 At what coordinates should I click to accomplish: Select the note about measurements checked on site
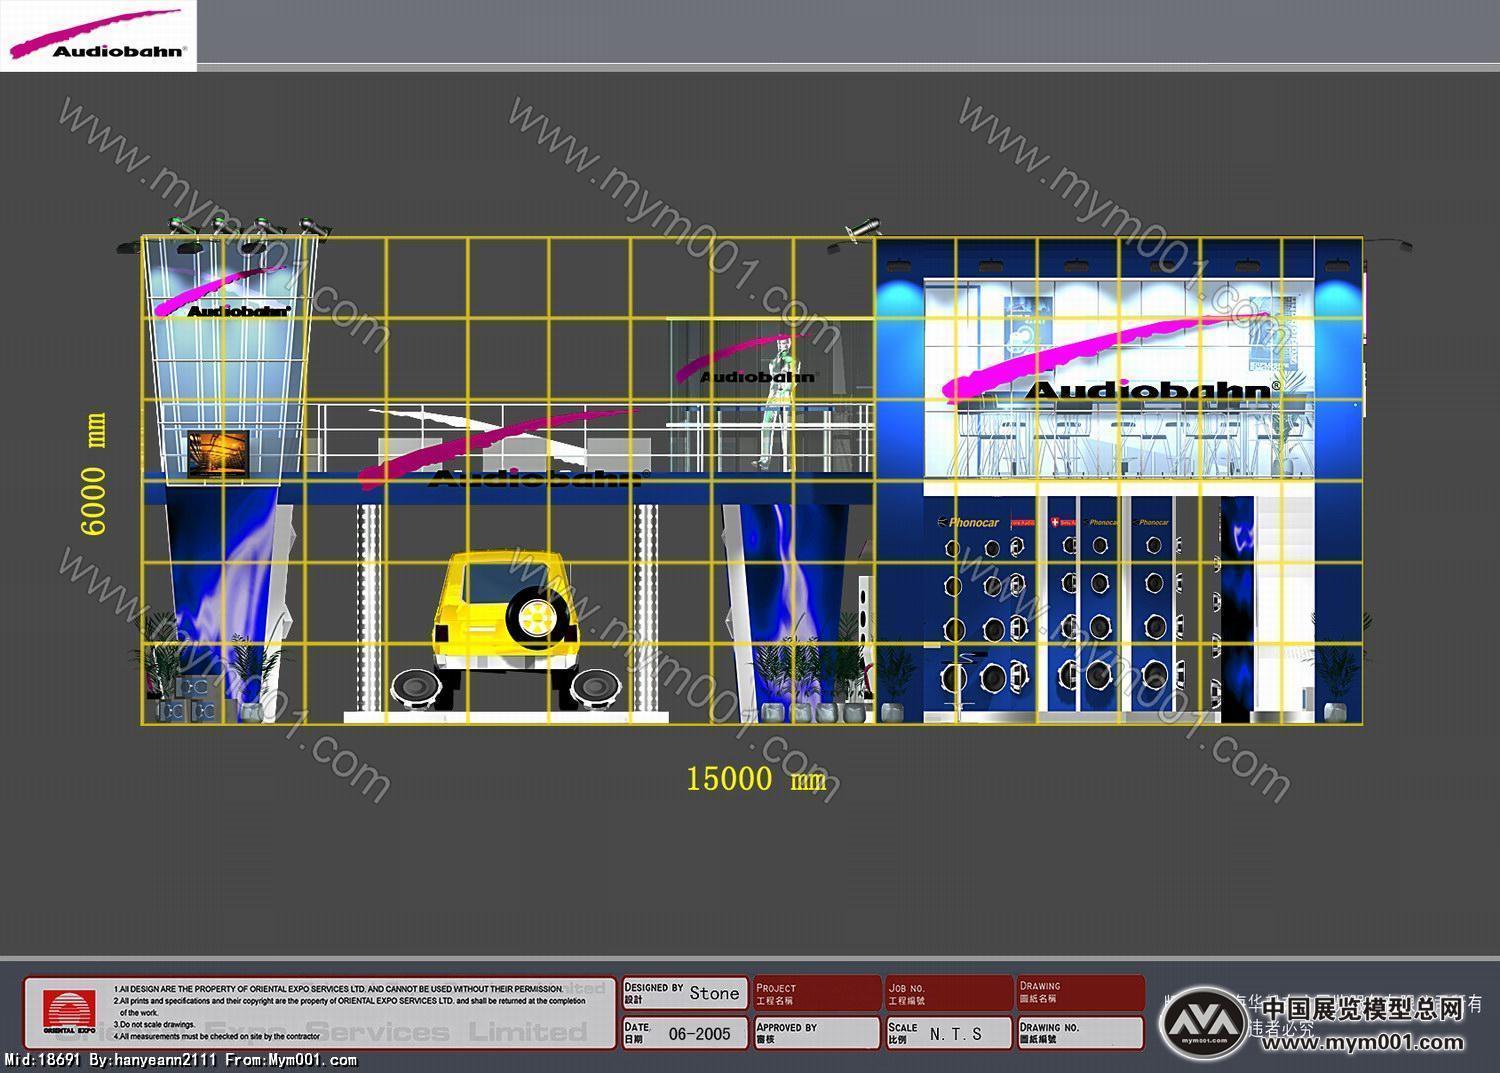coord(216,1037)
